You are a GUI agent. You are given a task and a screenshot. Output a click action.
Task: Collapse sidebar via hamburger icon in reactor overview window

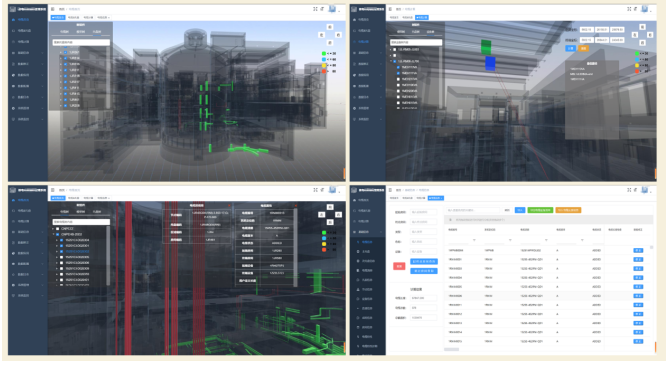(52, 9)
